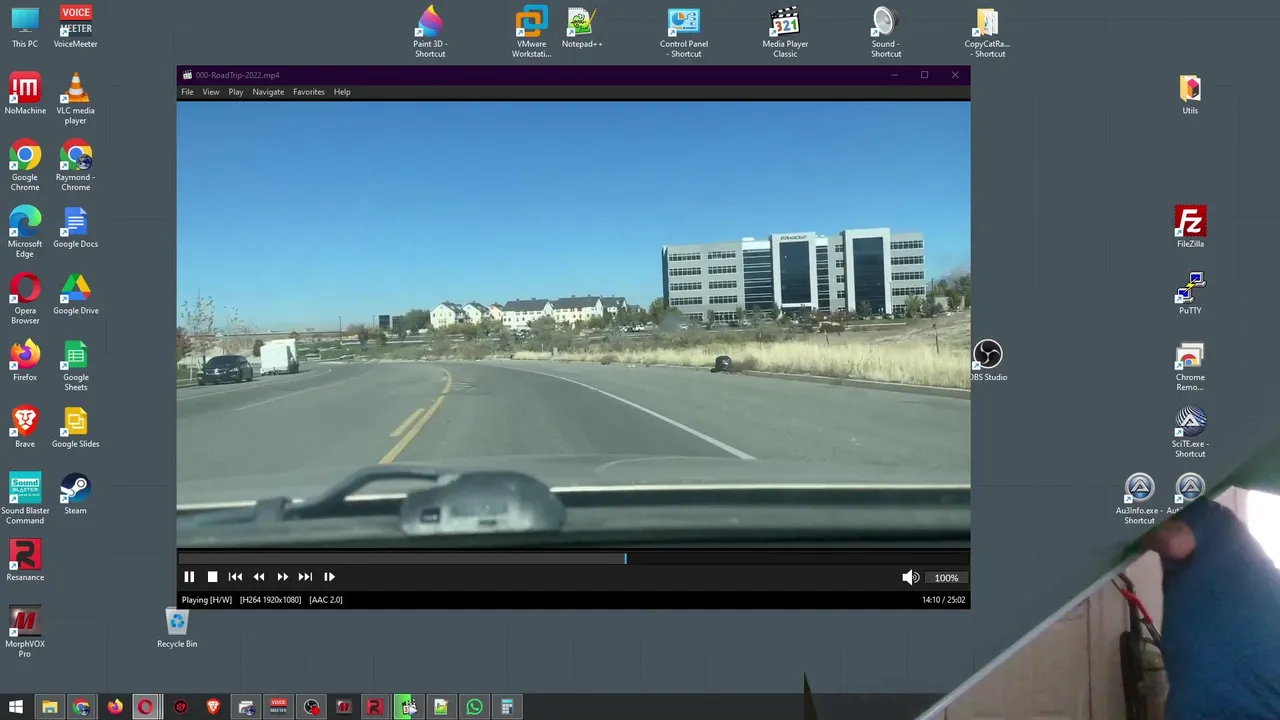Open WhatsApp from taskbar
This screenshot has height=720, width=1280.
pyautogui.click(x=474, y=707)
